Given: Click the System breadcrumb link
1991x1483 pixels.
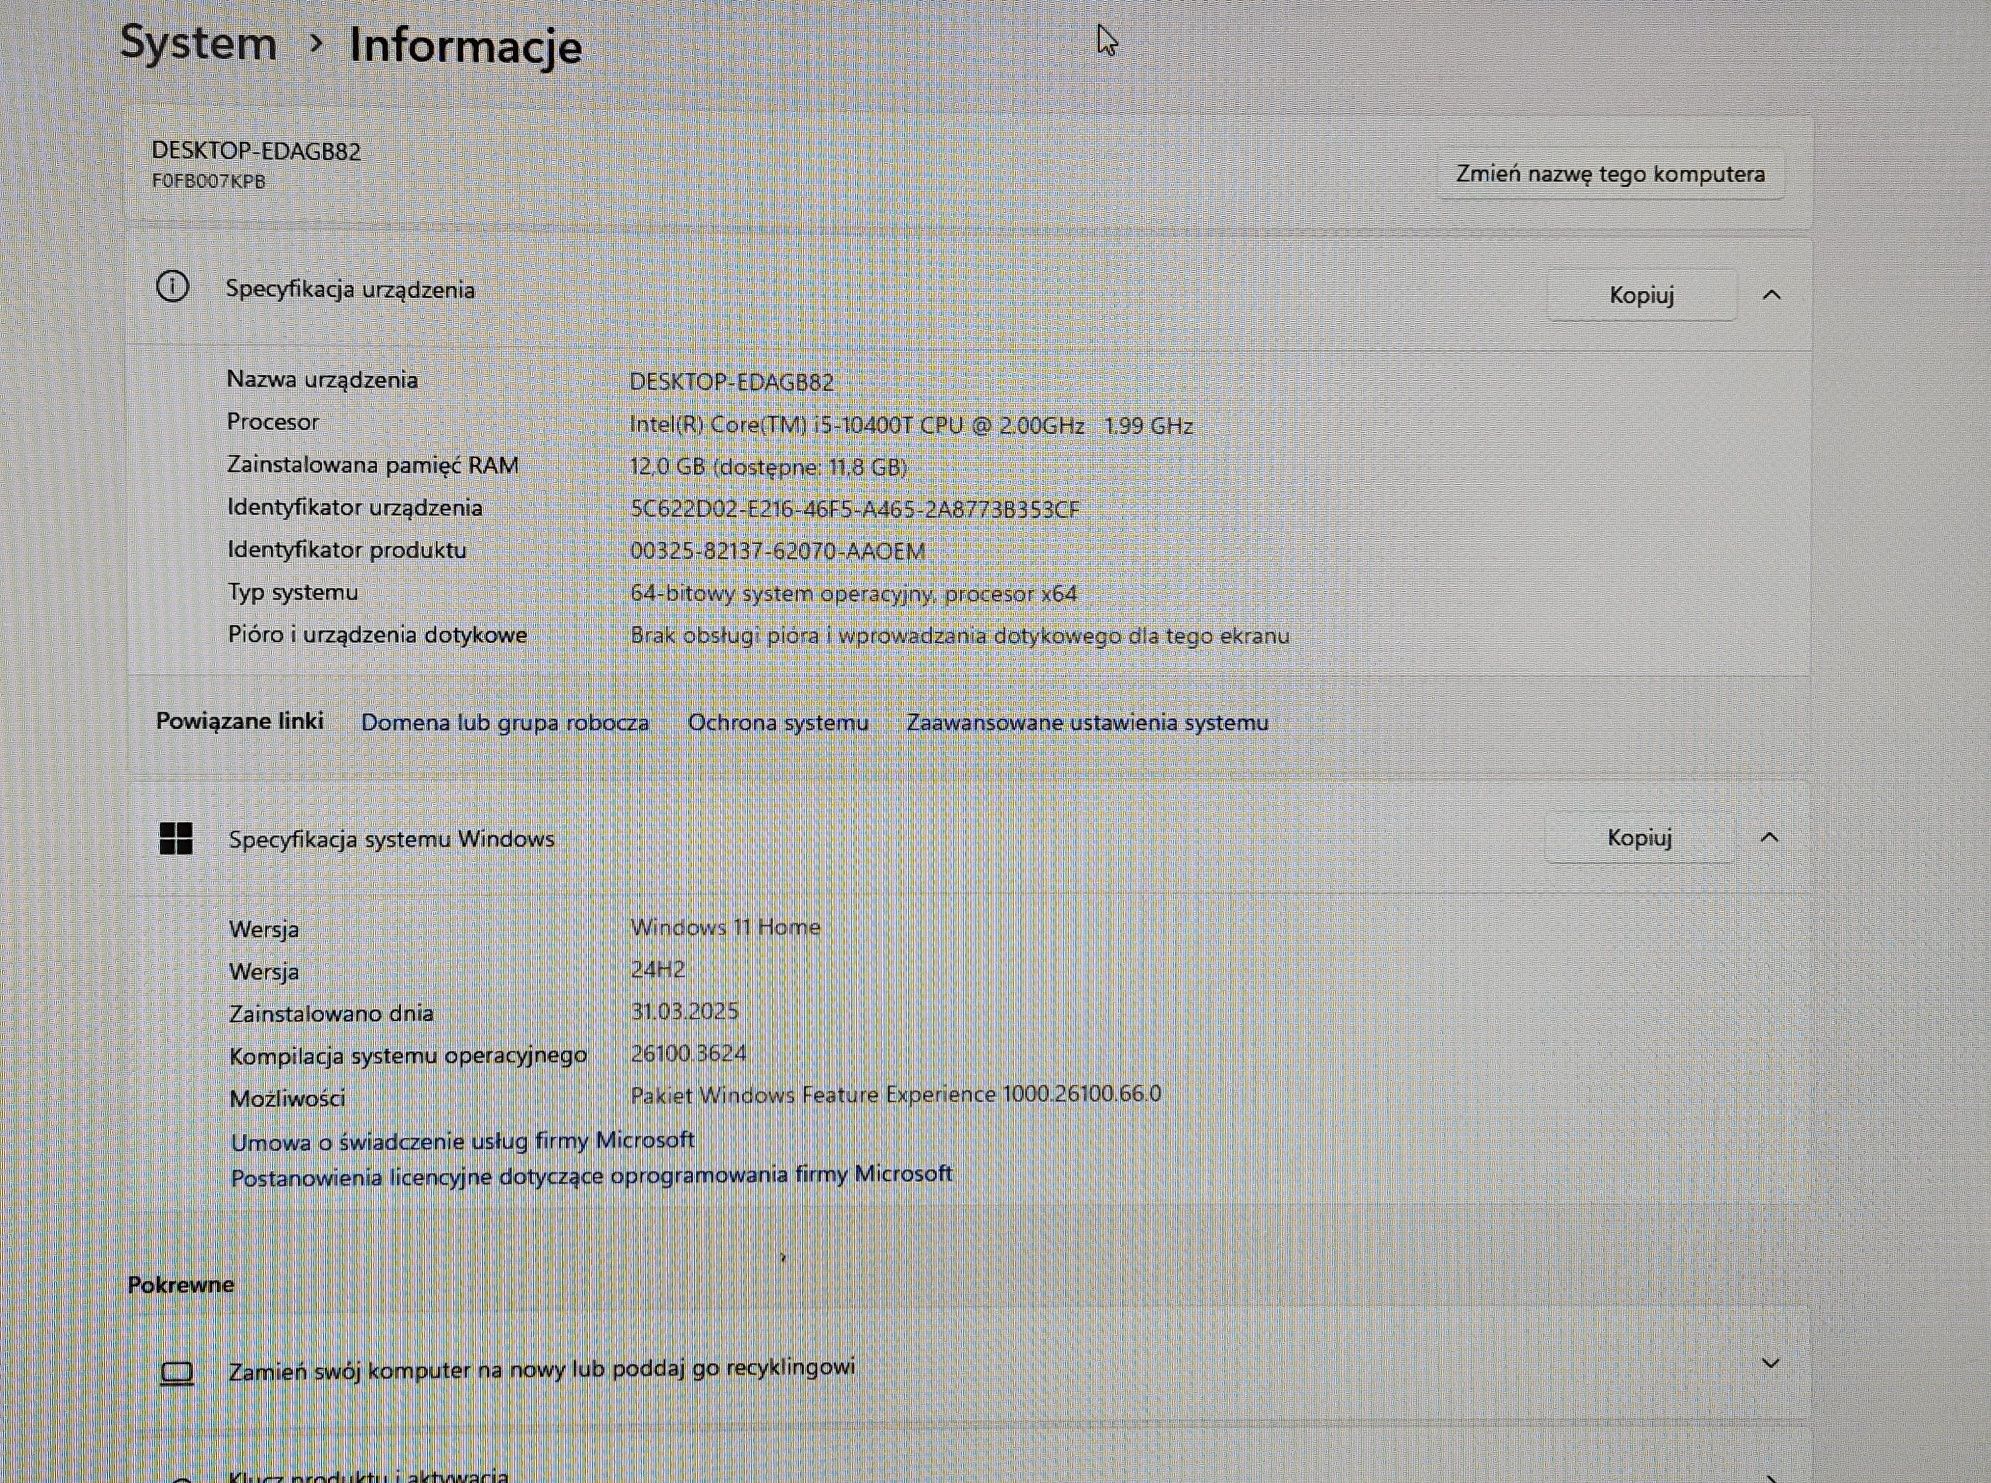Looking at the screenshot, I should pyautogui.click(x=198, y=43).
